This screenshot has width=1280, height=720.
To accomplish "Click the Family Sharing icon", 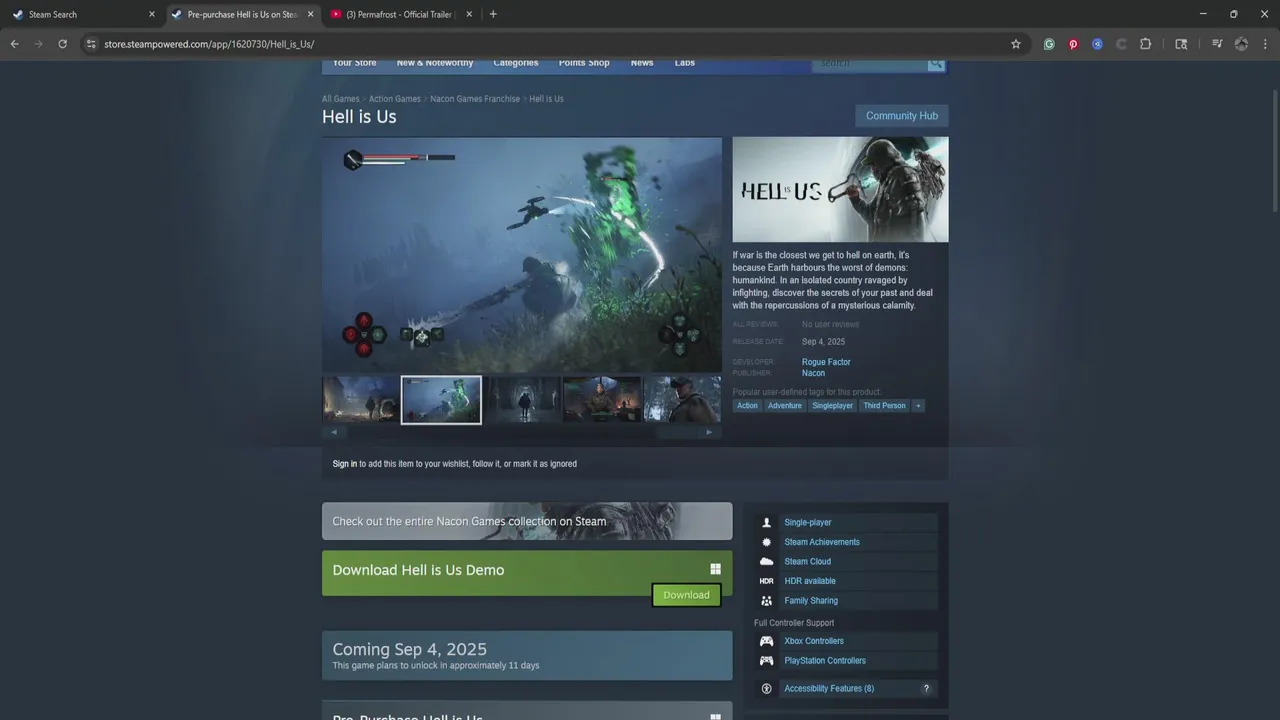I will 767,601.
